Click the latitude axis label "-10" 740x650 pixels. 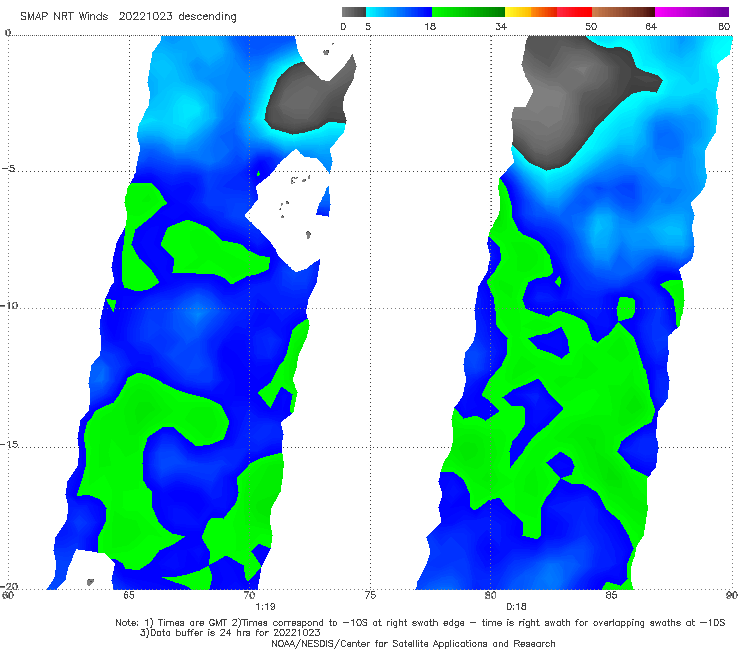tap(8, 305)
